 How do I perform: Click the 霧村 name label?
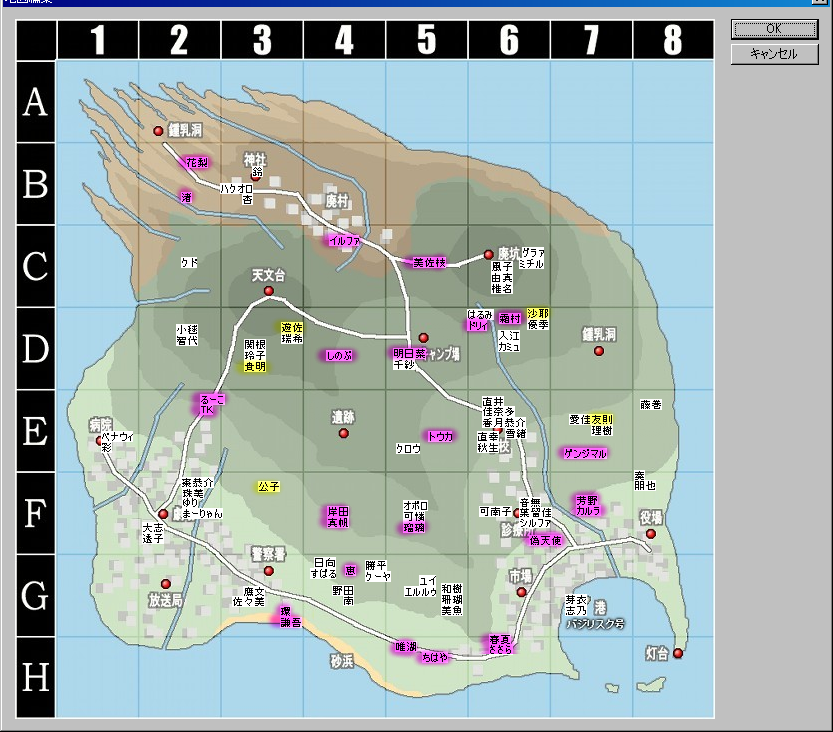510,318
